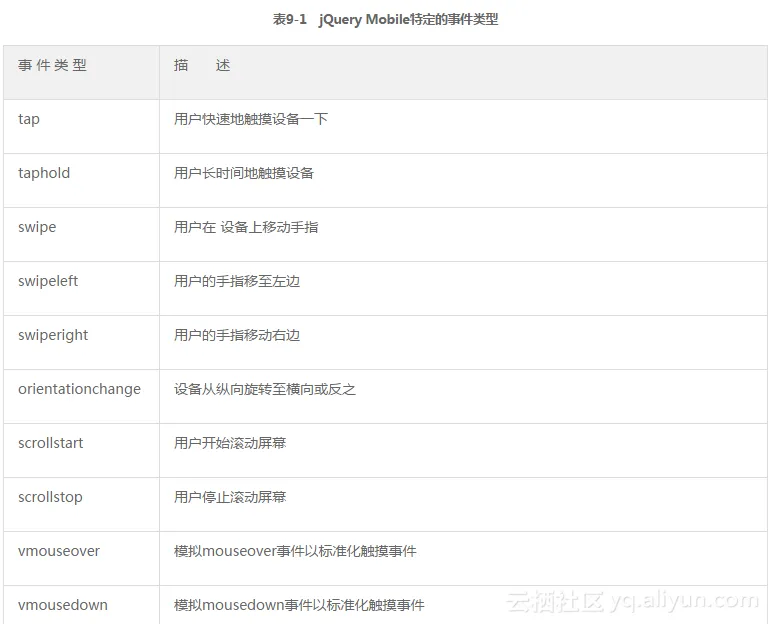The image size is (770, 624).
Task: Click the description 用户快速地触摸设备一下
Action: click(x=251, y=119)
